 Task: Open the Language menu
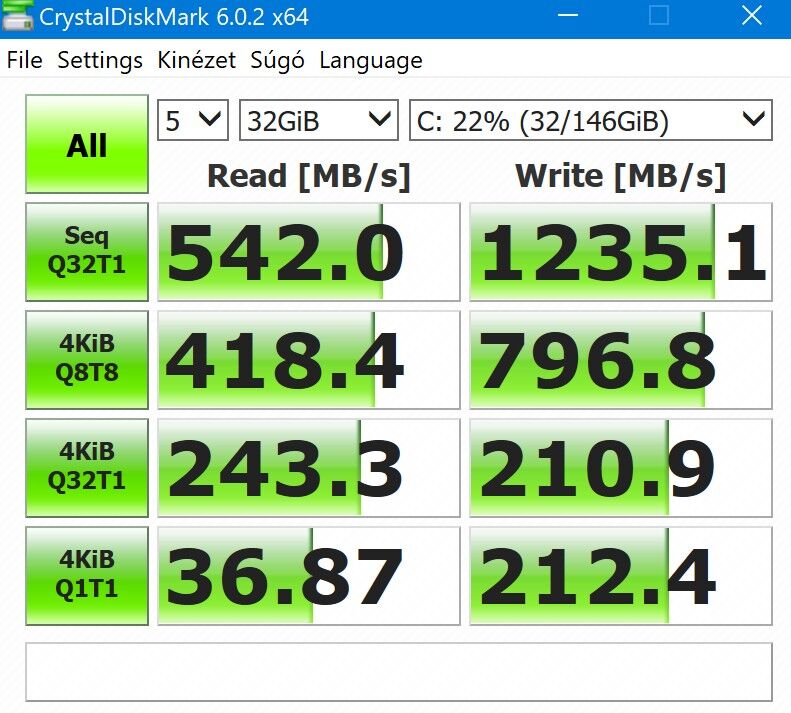click(371, 61)
